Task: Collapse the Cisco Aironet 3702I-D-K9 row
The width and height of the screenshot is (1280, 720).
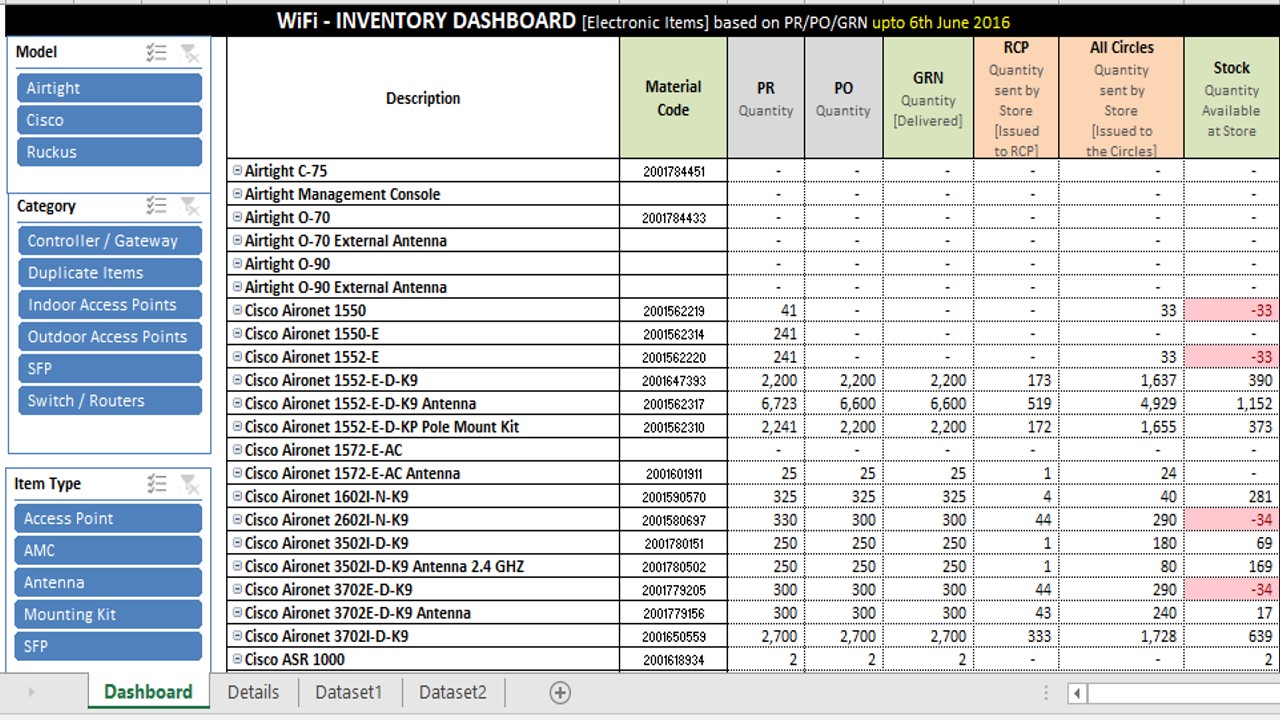Action: click(238, 636)
